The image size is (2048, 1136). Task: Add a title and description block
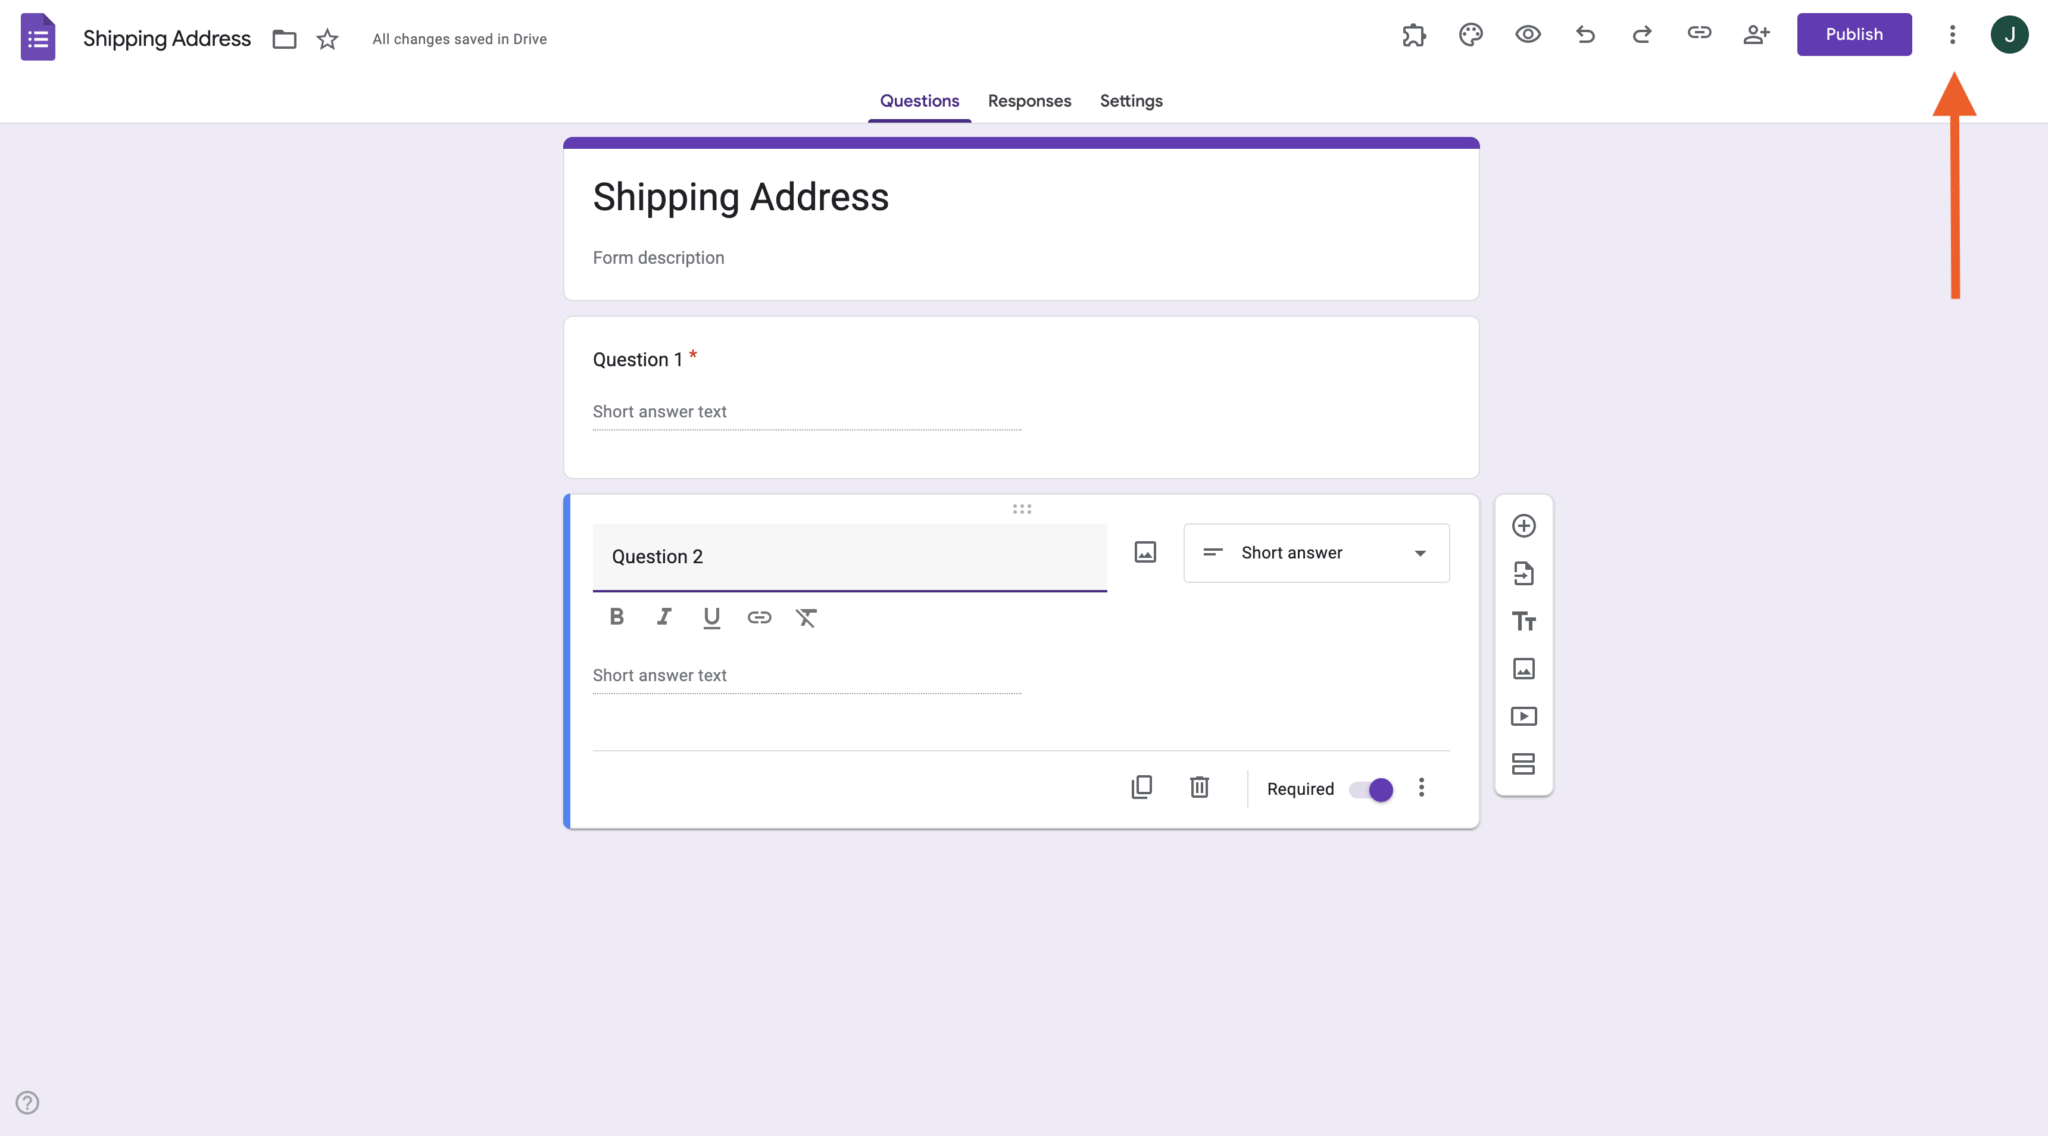1523,620
